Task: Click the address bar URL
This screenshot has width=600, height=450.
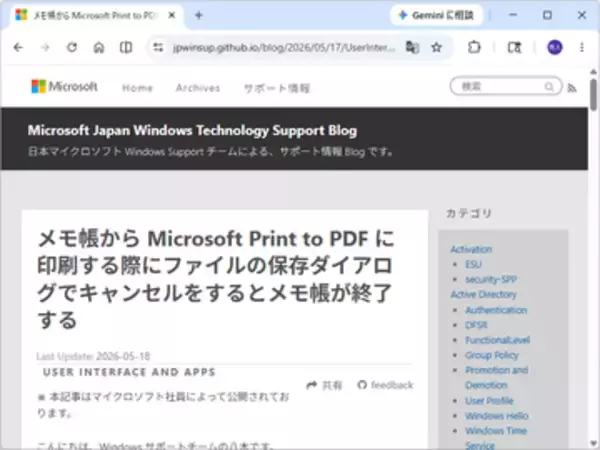Action: pyautogui.click(x=284, y=47)
